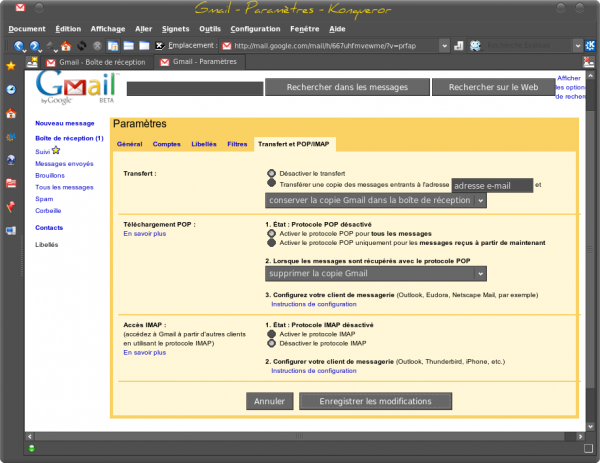Click the Up arrow toolbar icon

[50, 46]
